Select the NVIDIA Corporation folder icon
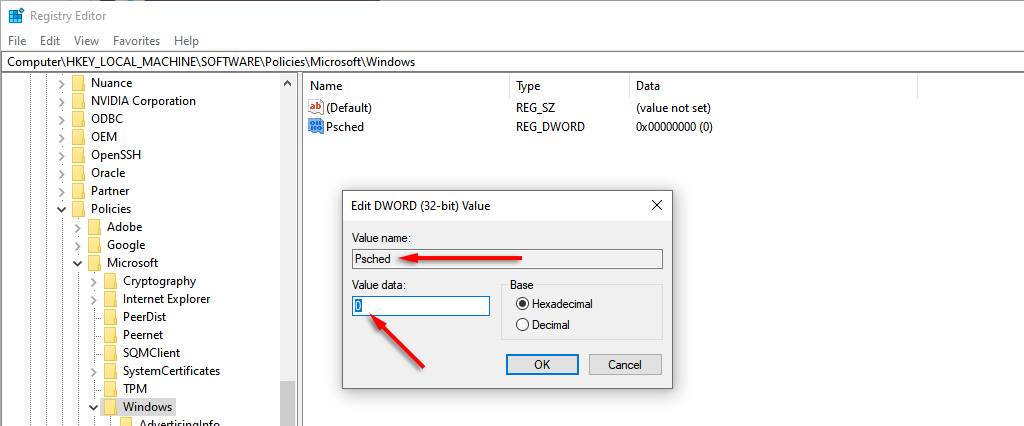Viewport: 1024px width, 426px height. point(78,101)
